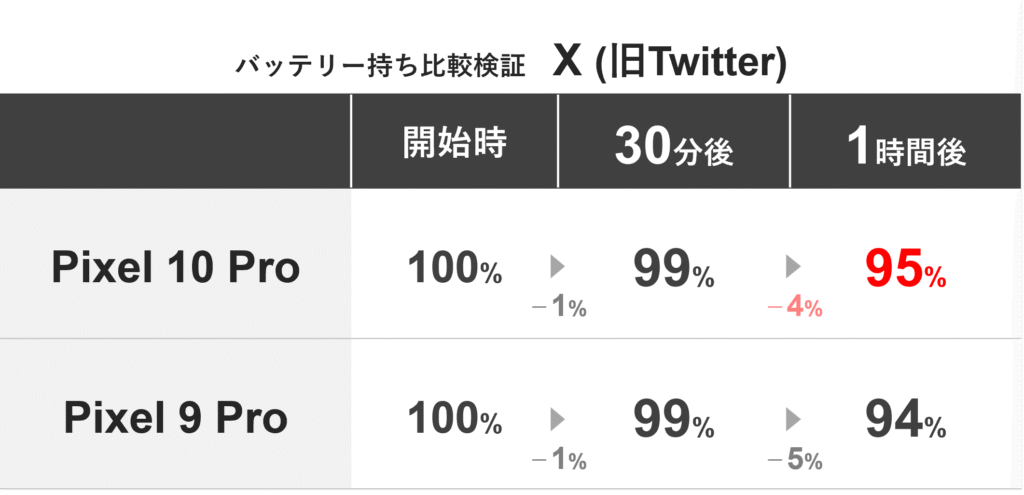Screen dimensions: 1024x495
Task: Click the −5% change label
Action: click(794, 461)
